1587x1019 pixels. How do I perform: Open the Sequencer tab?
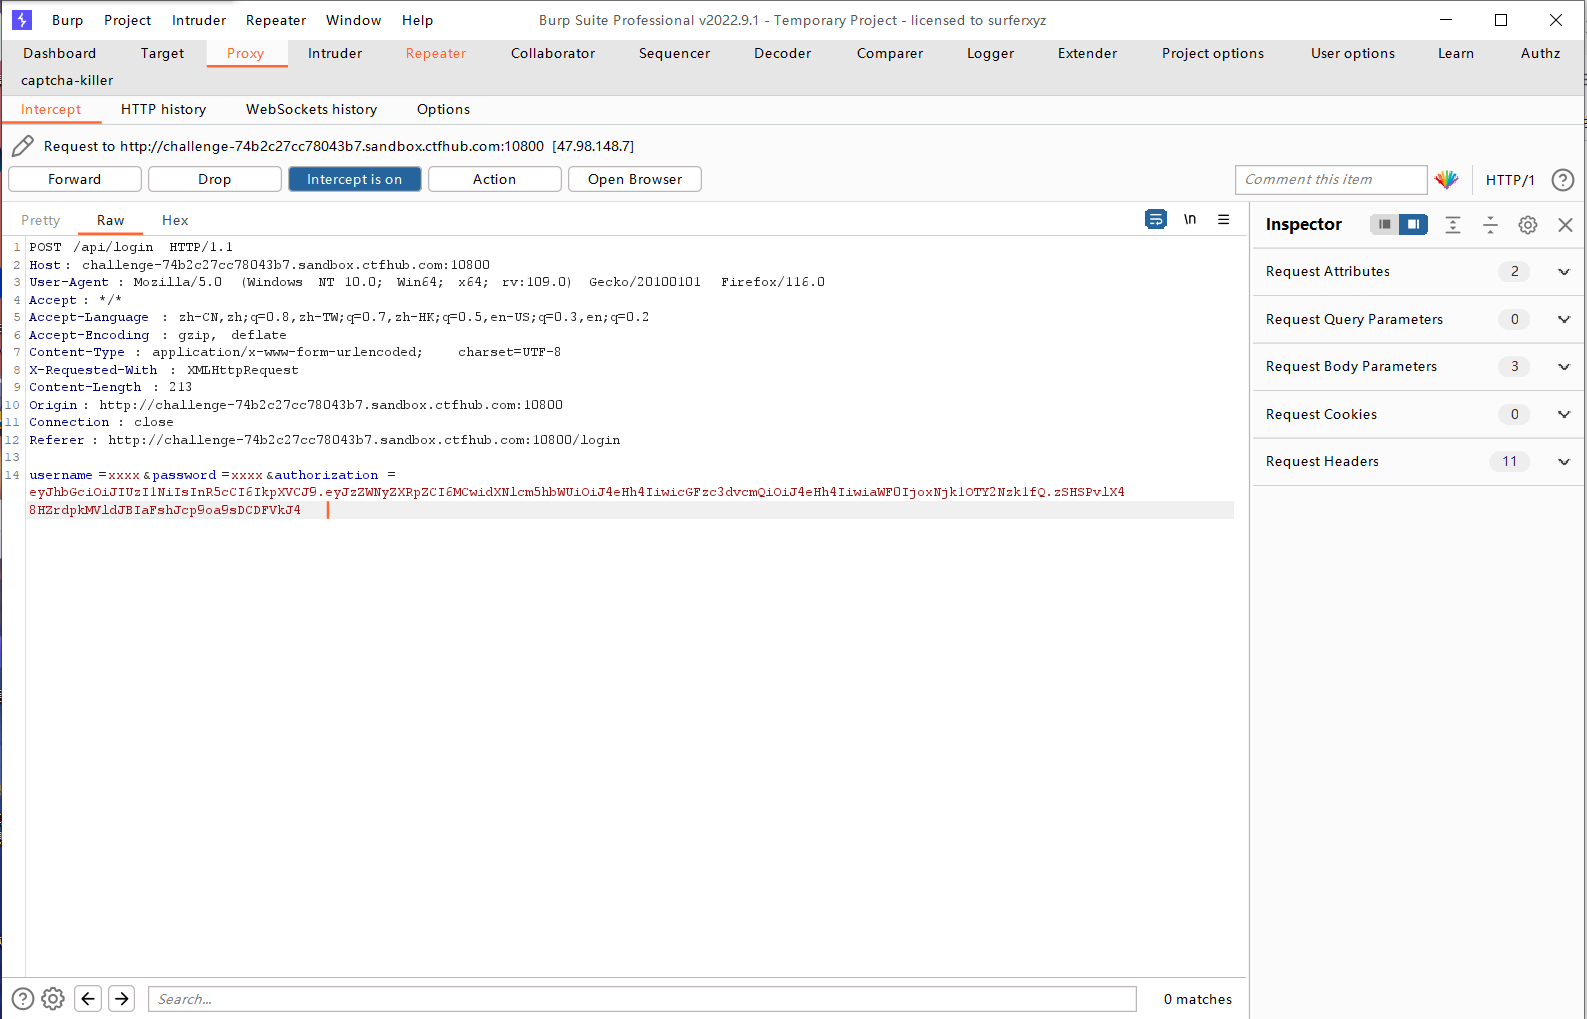(x=675, y=54)
